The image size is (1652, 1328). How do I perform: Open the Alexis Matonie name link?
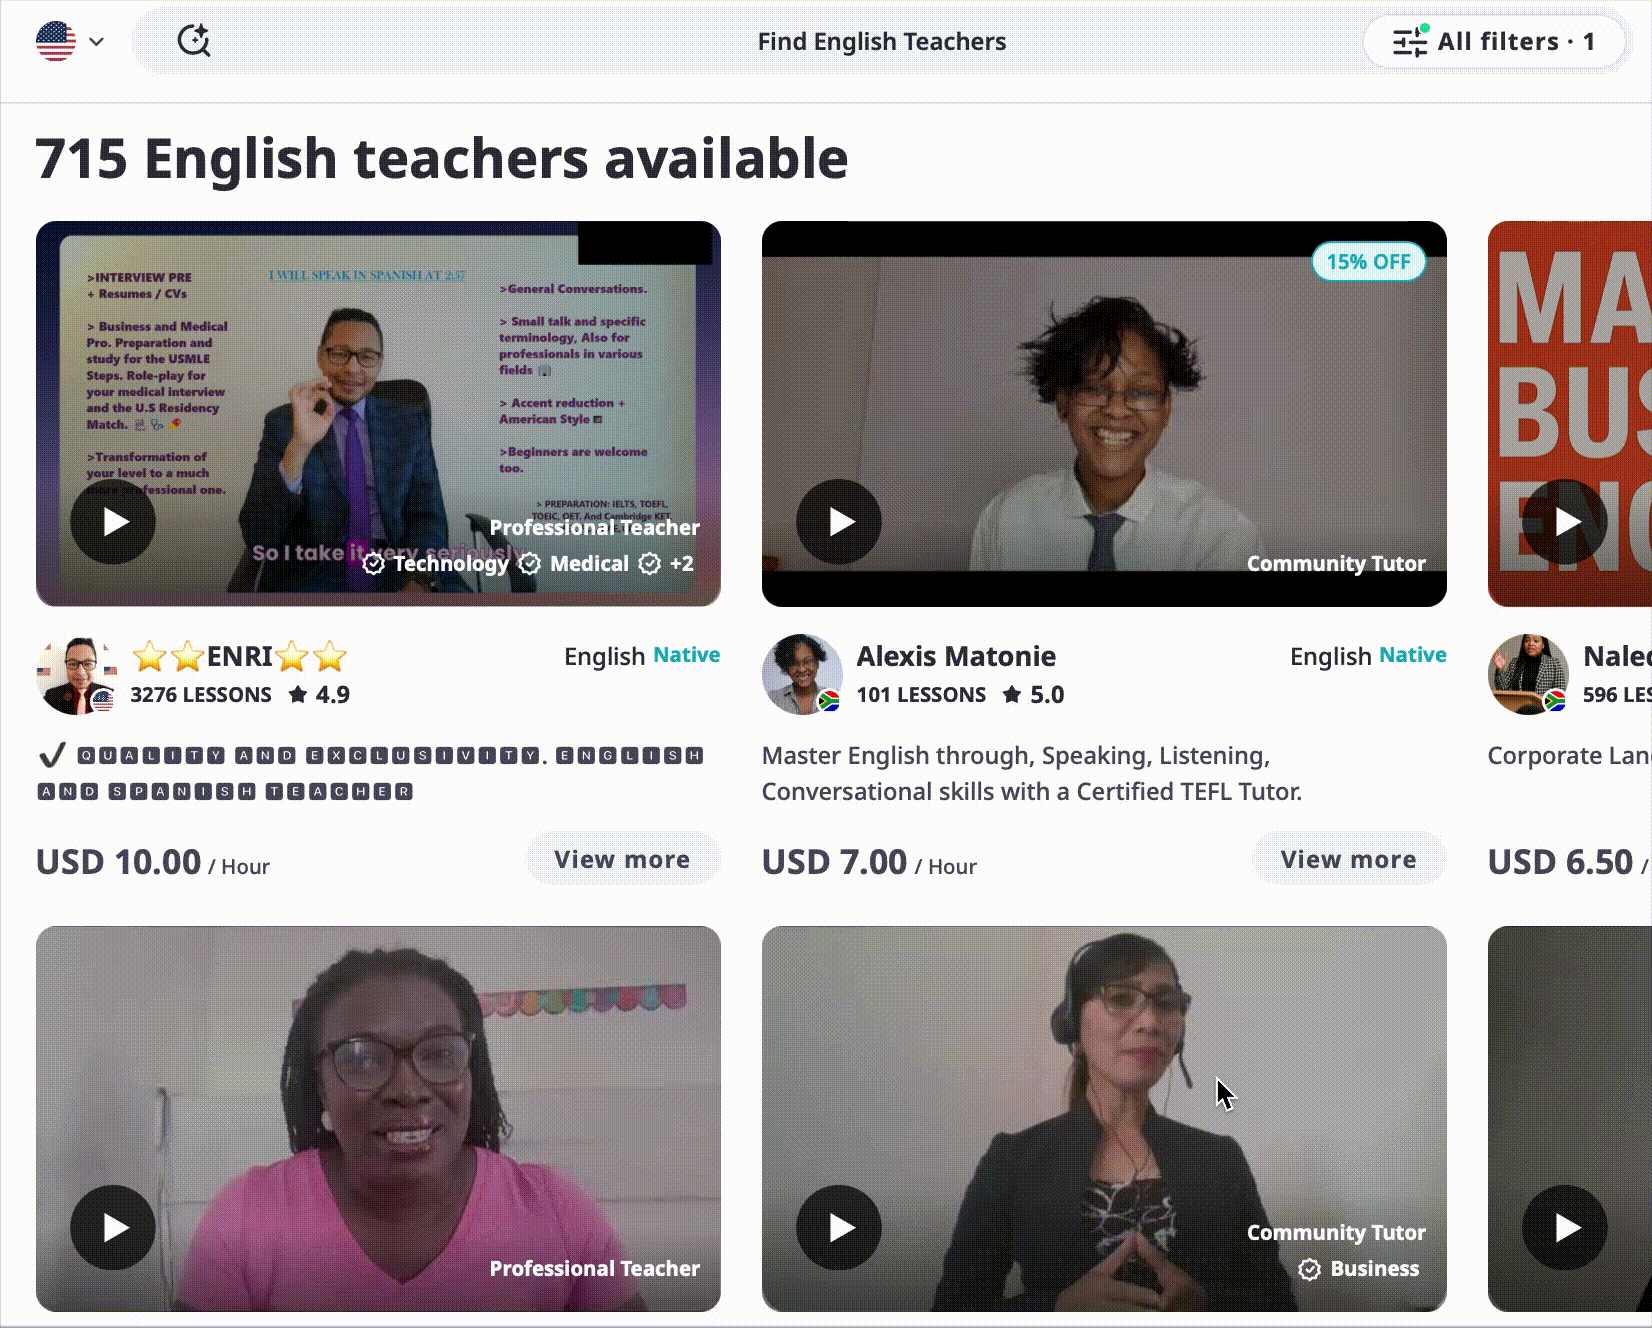956,656
